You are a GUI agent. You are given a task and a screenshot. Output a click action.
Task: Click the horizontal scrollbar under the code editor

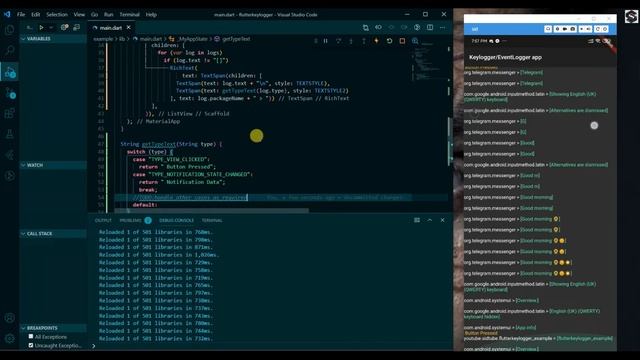[211, 211]
